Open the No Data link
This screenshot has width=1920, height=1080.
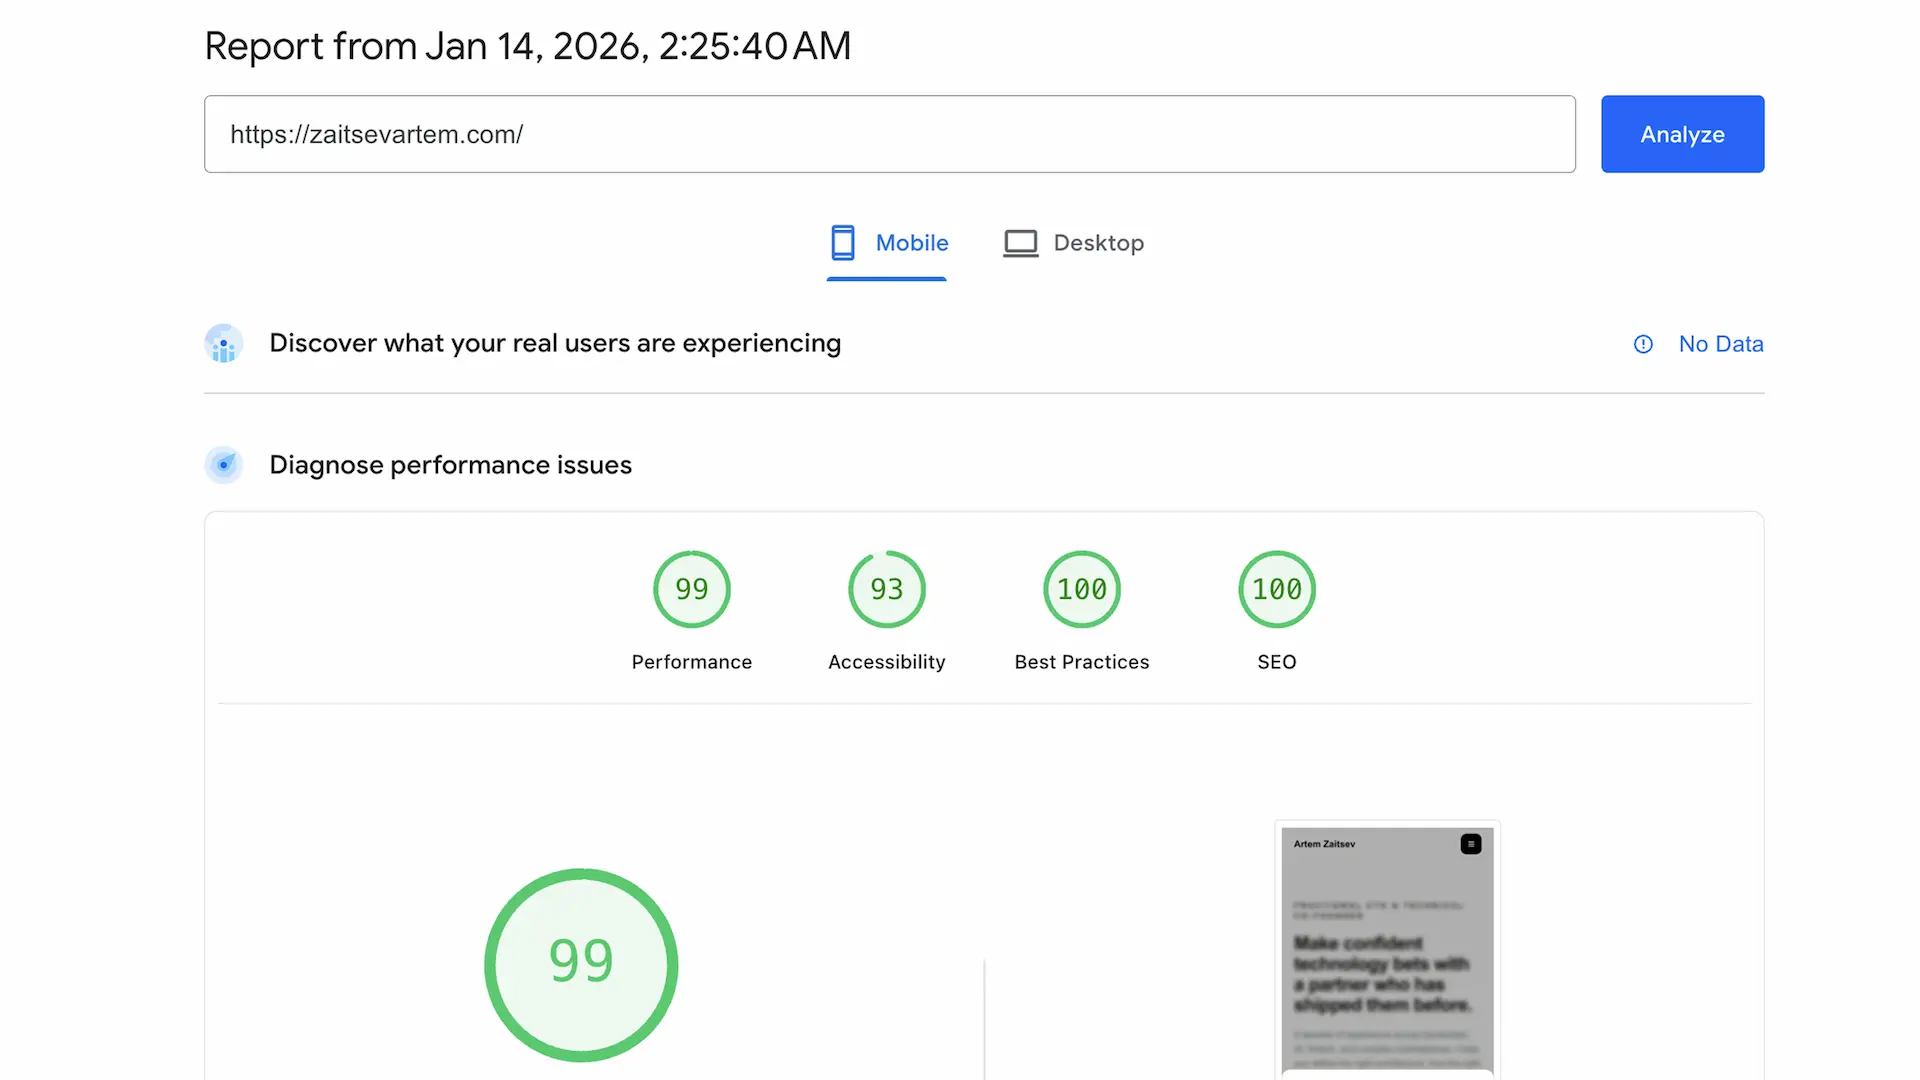1721,343
